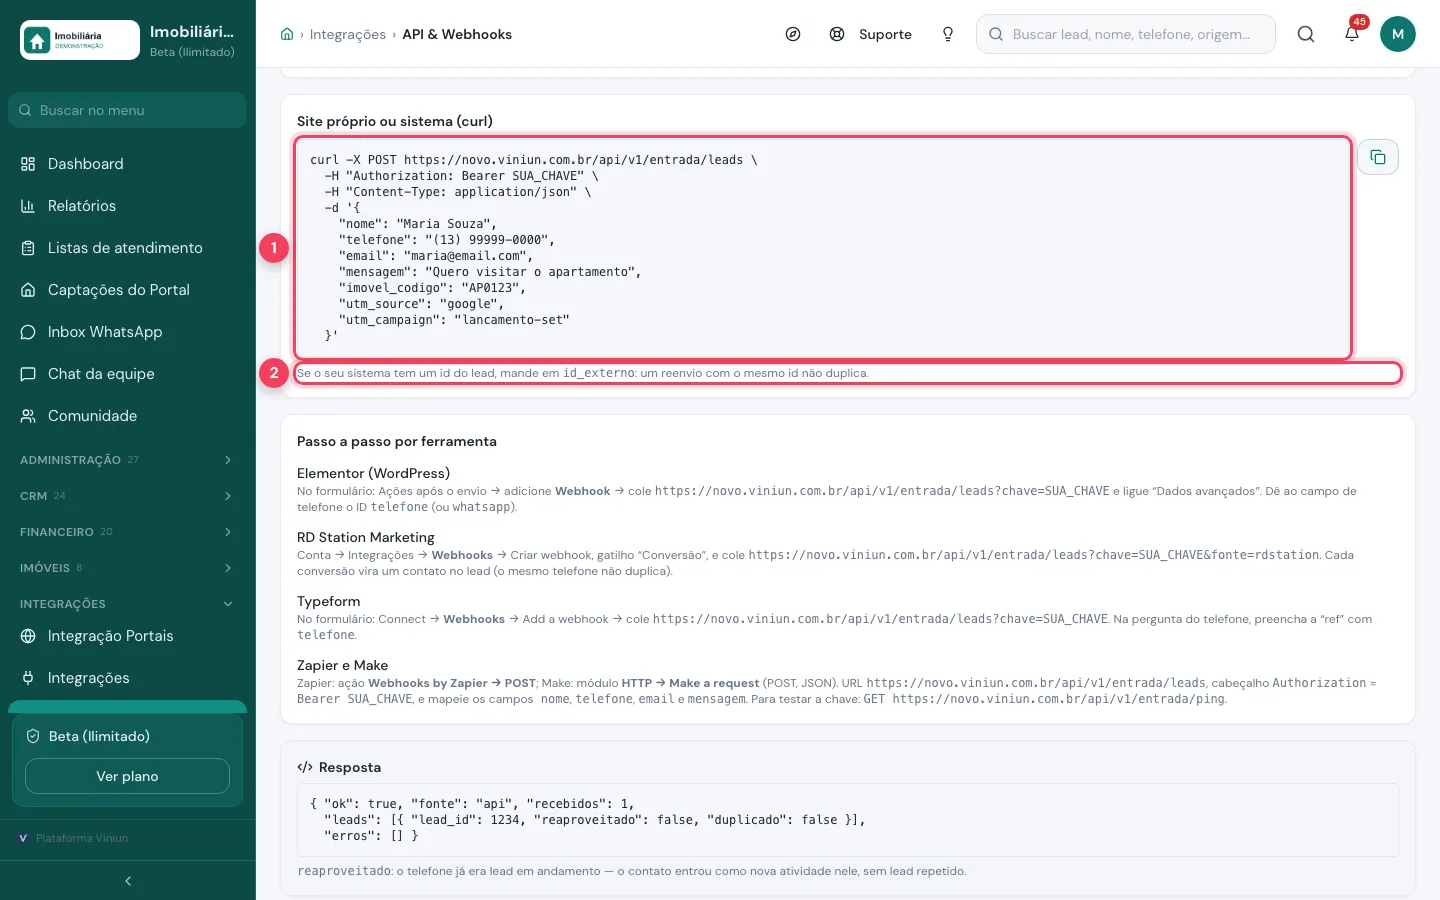Open Chat da equipe
Image resolution: width=1440 pixels, height=900 pixels.
127,374
